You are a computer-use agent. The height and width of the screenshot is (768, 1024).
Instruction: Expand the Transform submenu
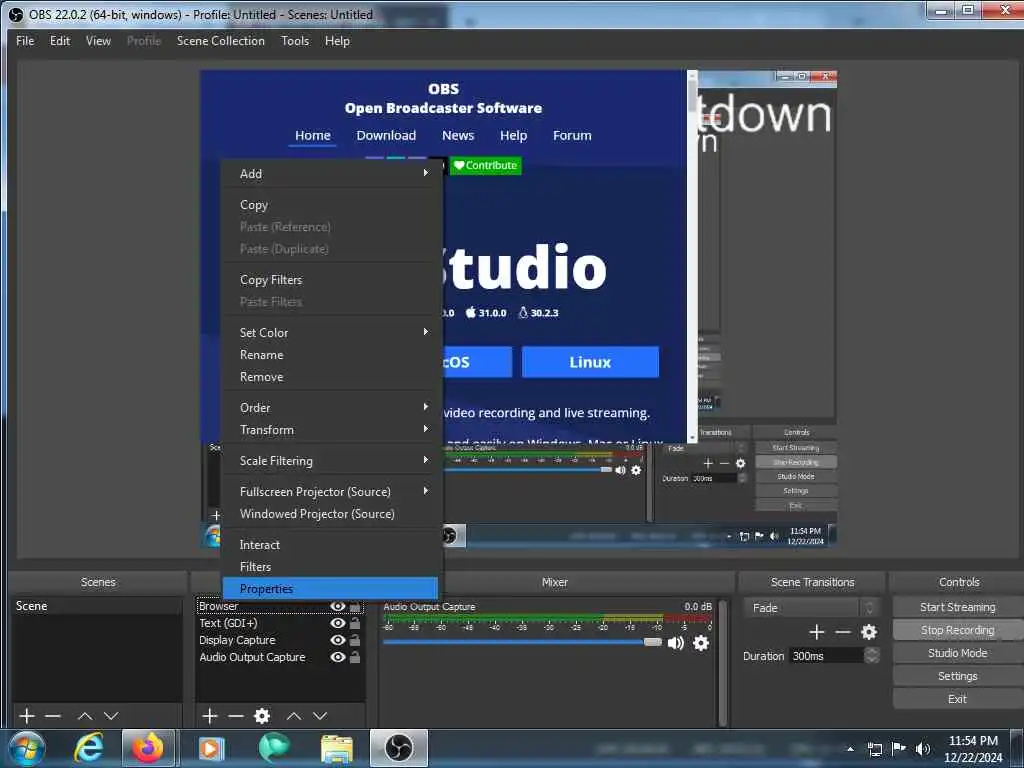click(x=330, y=430)
